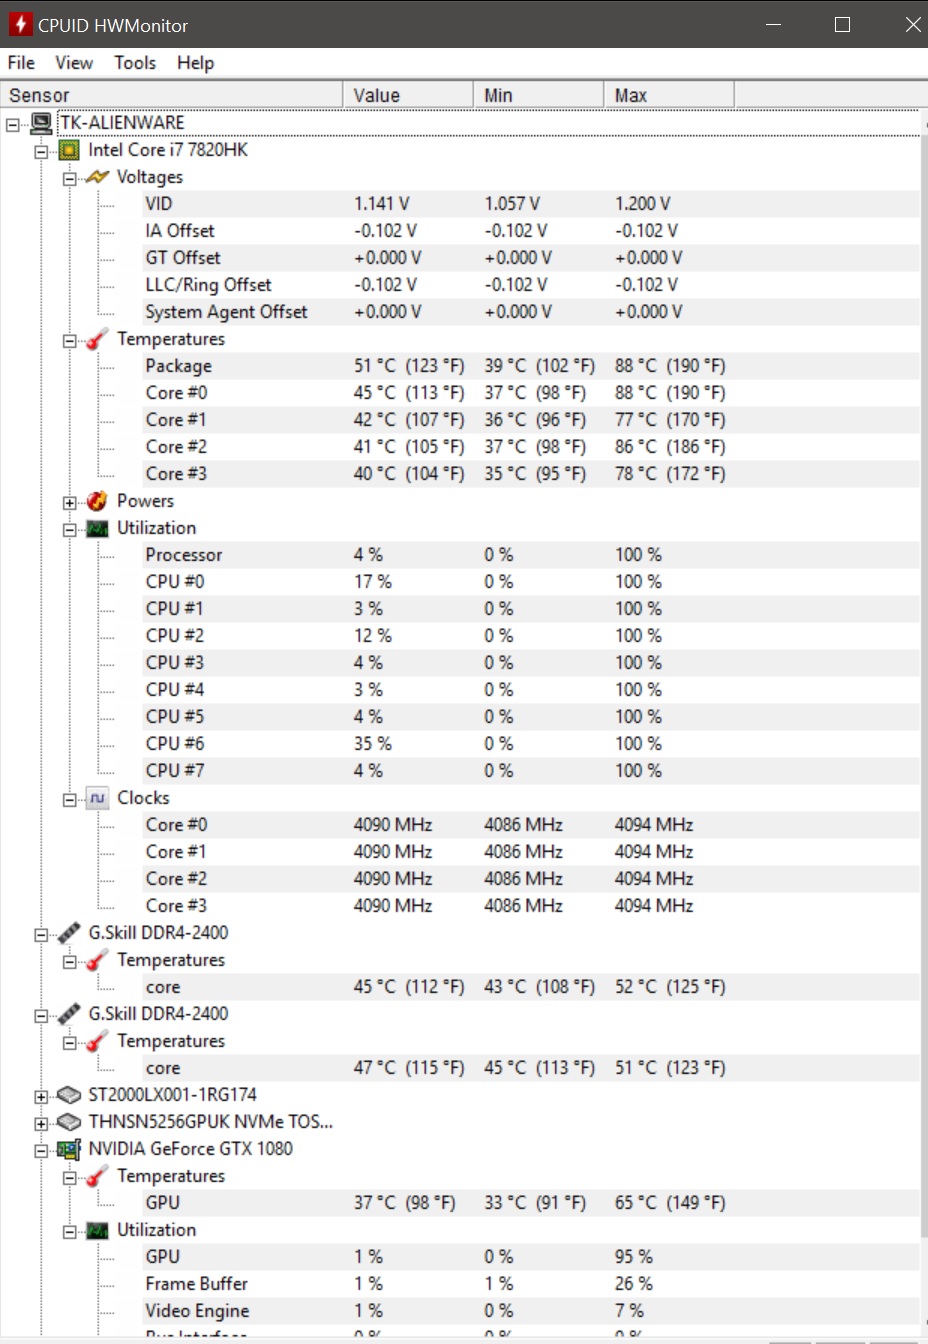Click the Intel Core i7 CPU chip icon

69,150
